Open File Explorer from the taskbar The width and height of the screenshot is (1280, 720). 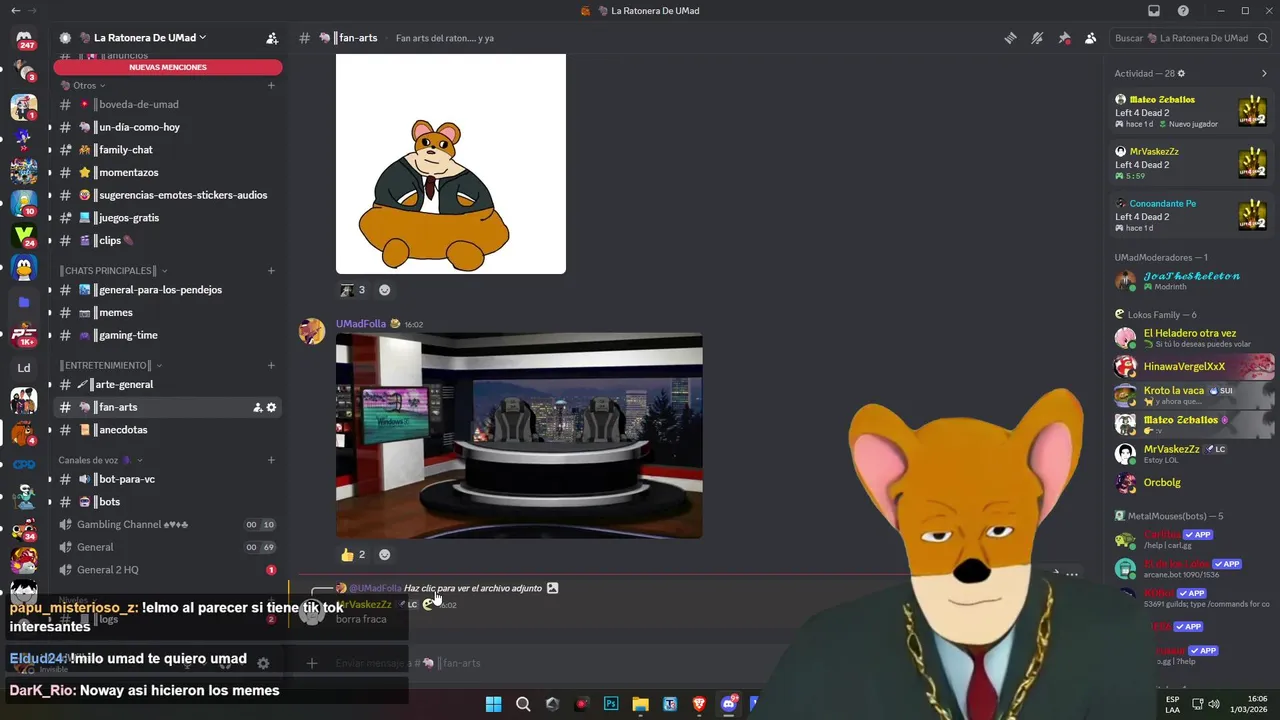coord(640,704)
